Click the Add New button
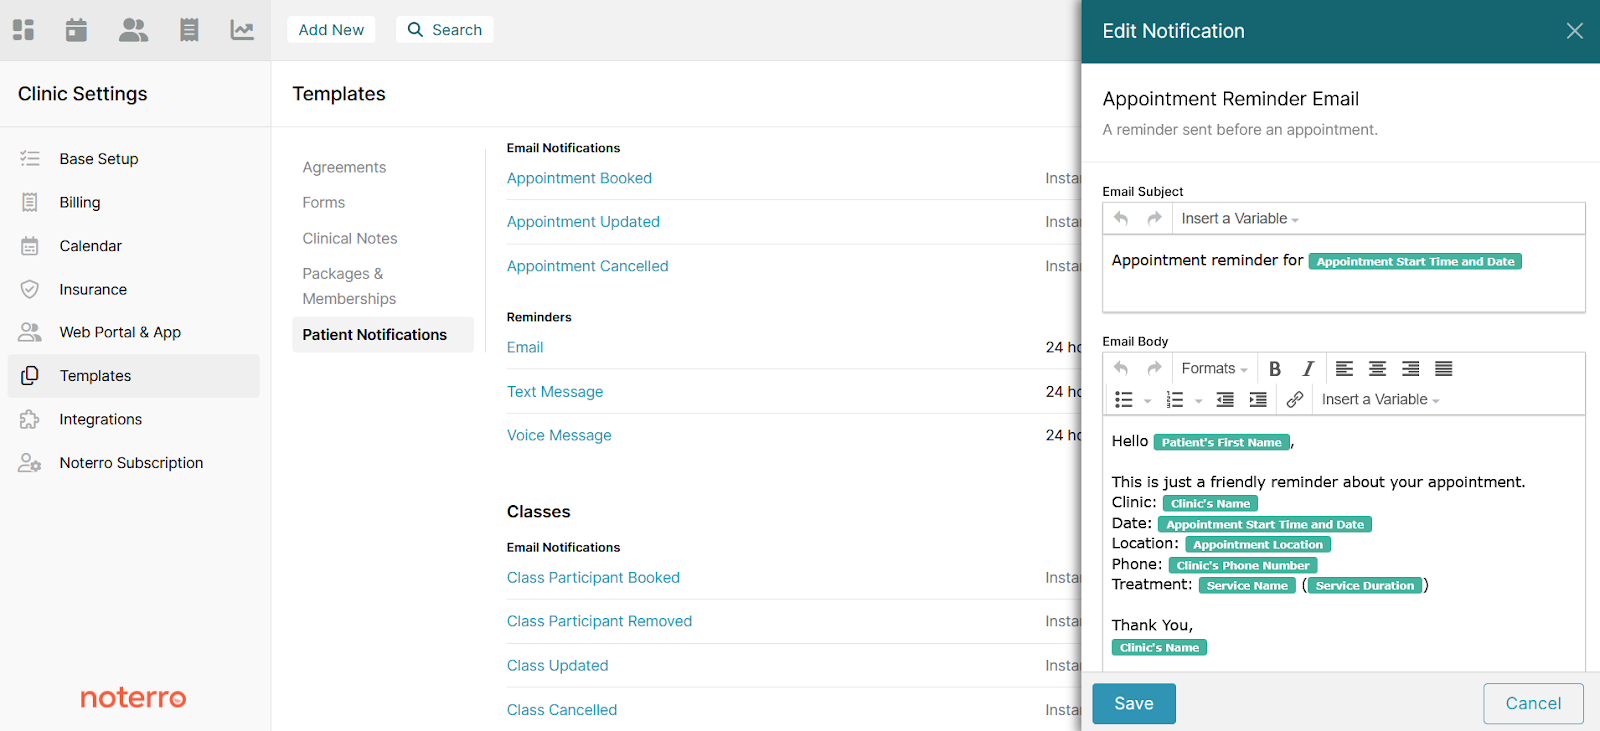The image size is (1600, 731). (x=331, y=30)
